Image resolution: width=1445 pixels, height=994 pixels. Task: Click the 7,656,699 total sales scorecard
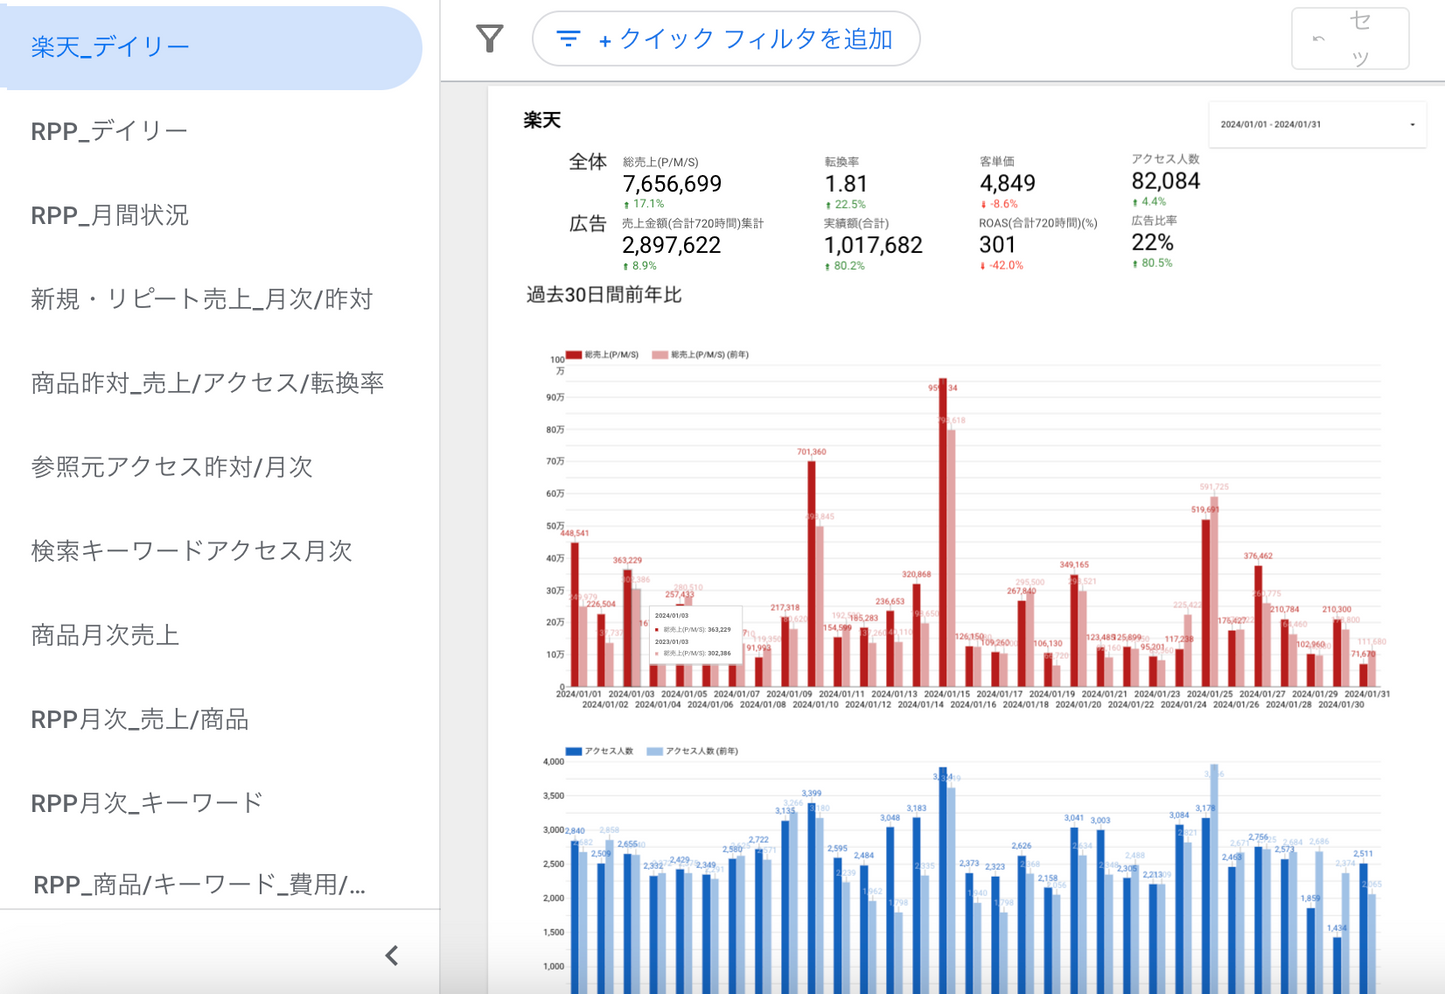pos(671,184)
